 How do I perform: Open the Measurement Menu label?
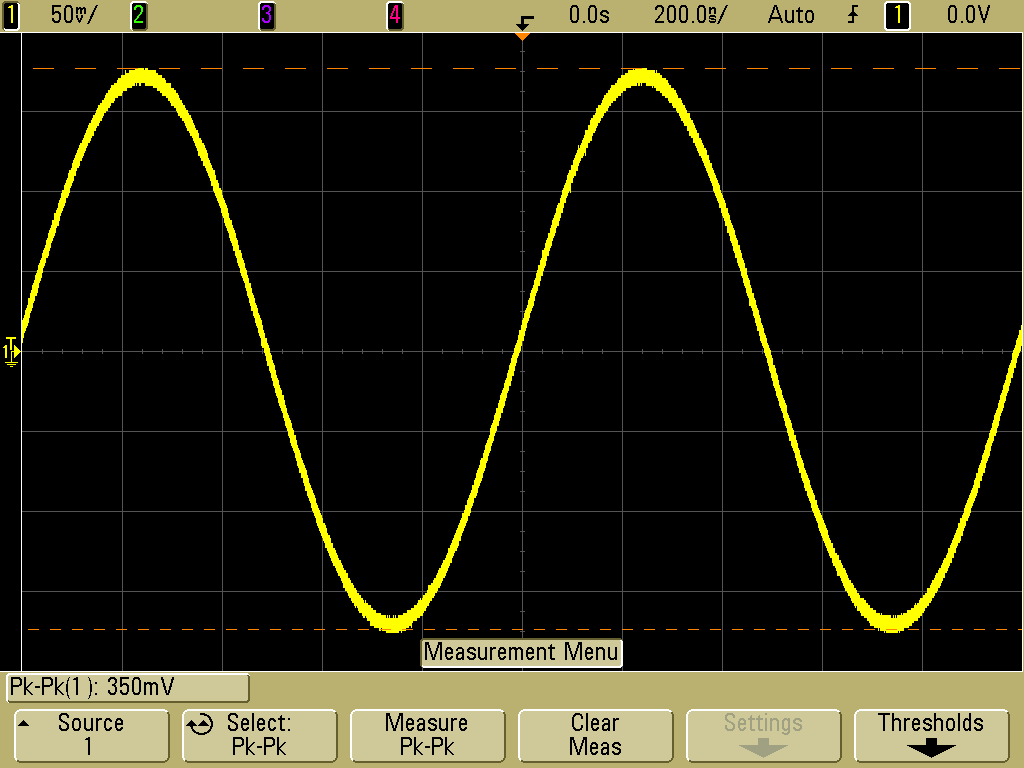[x=522, y=652]
